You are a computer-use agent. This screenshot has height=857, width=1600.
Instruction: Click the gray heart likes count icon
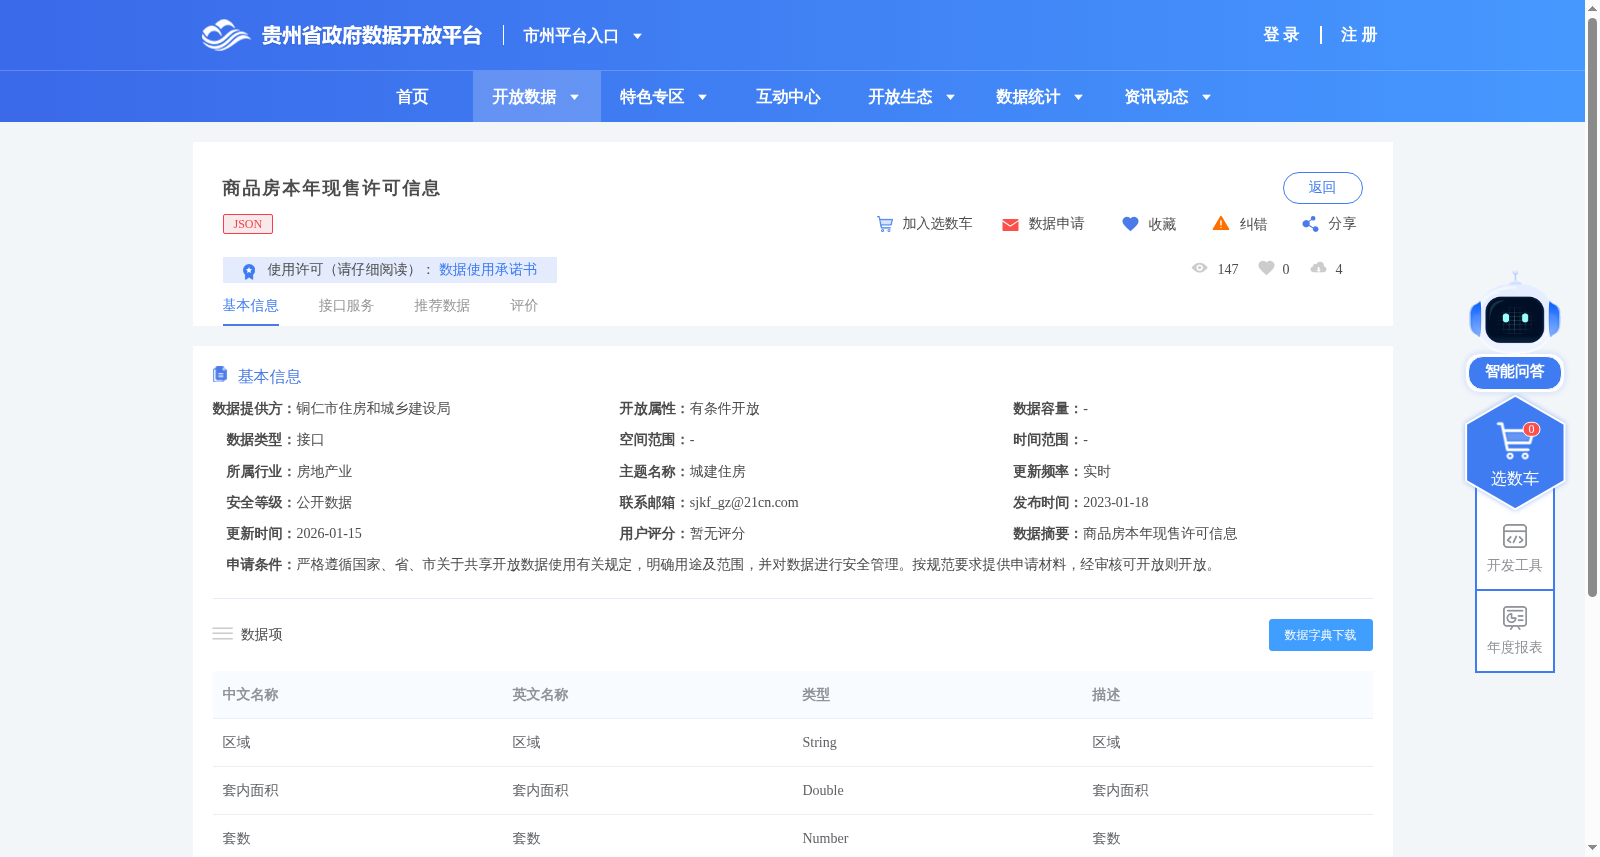tap(1266, 268)
